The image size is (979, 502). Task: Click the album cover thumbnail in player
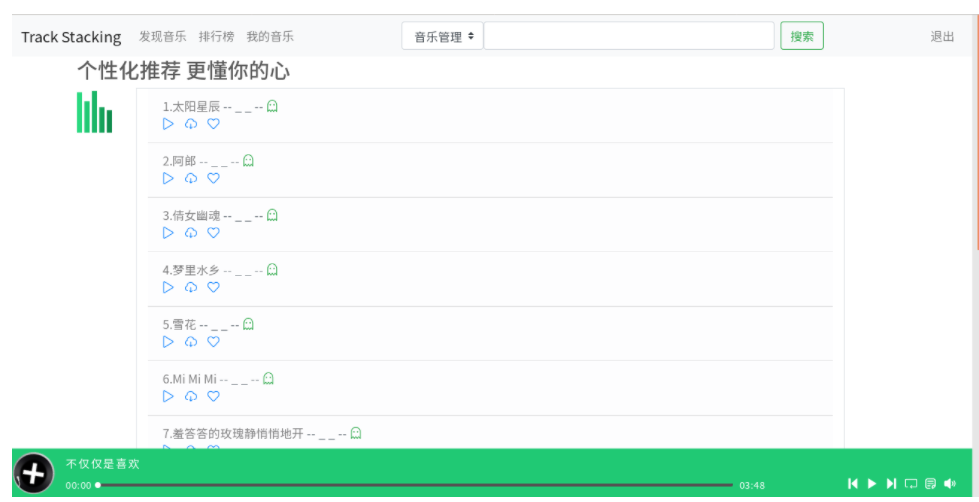click(x=34, y=473)
